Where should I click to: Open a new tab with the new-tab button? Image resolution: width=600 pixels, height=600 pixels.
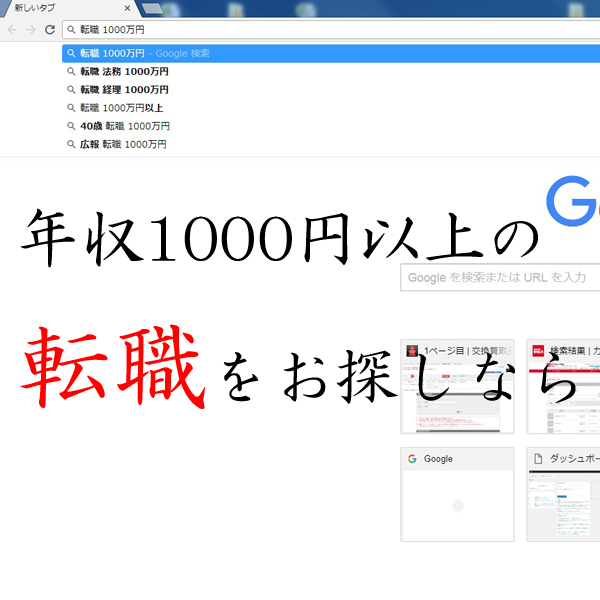point(153,9)
